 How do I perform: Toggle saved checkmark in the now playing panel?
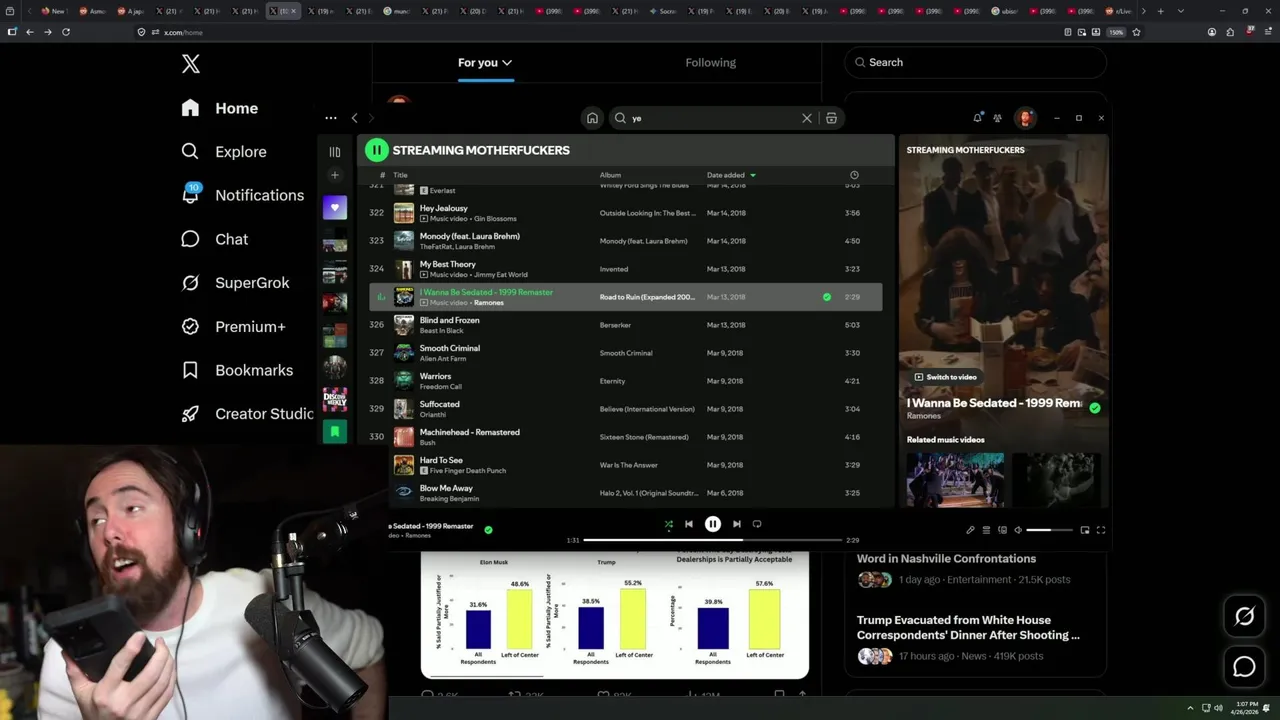click(1095, 408)
